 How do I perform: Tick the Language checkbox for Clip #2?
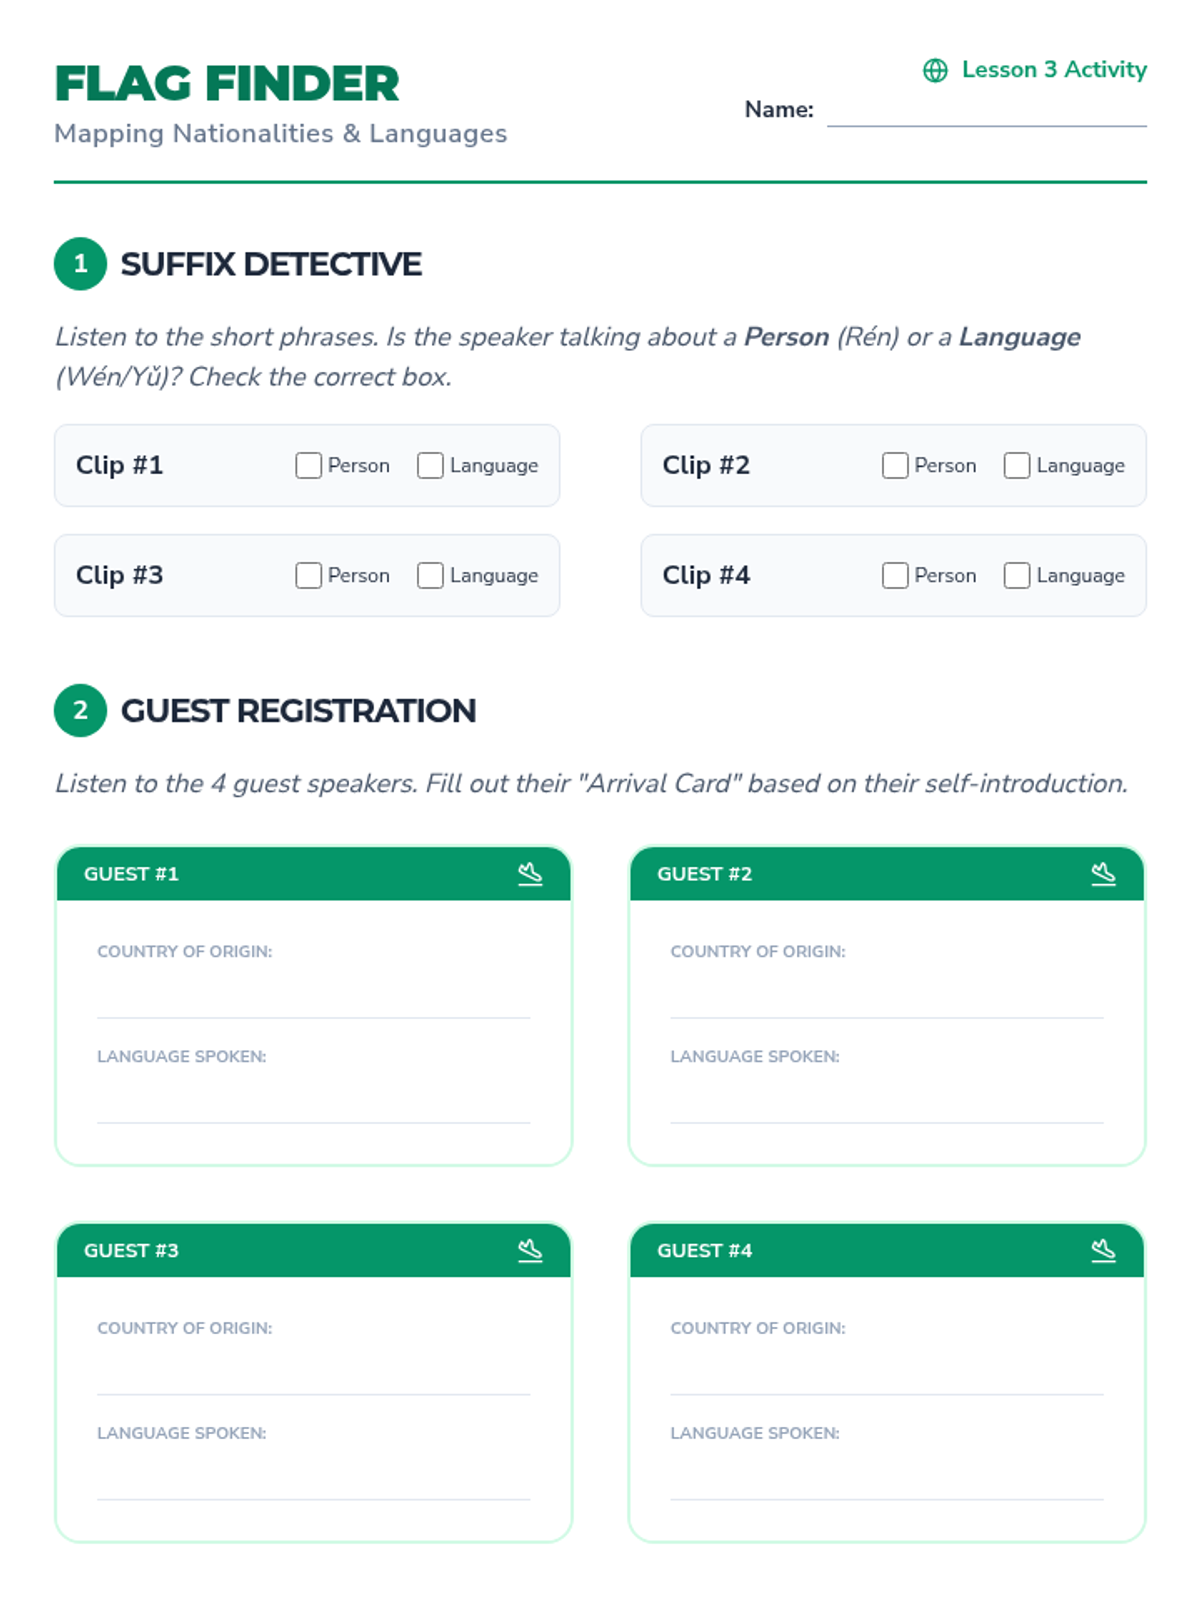[x=1017, y=466]
